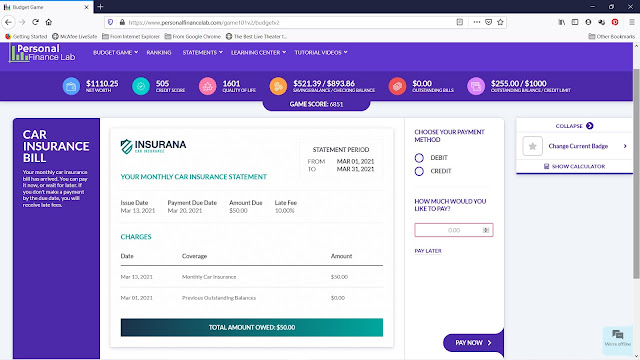Open page actions three-dot menu
This screenshot has height=360, width=640.
pyautogui.click(x=476, y=22)
